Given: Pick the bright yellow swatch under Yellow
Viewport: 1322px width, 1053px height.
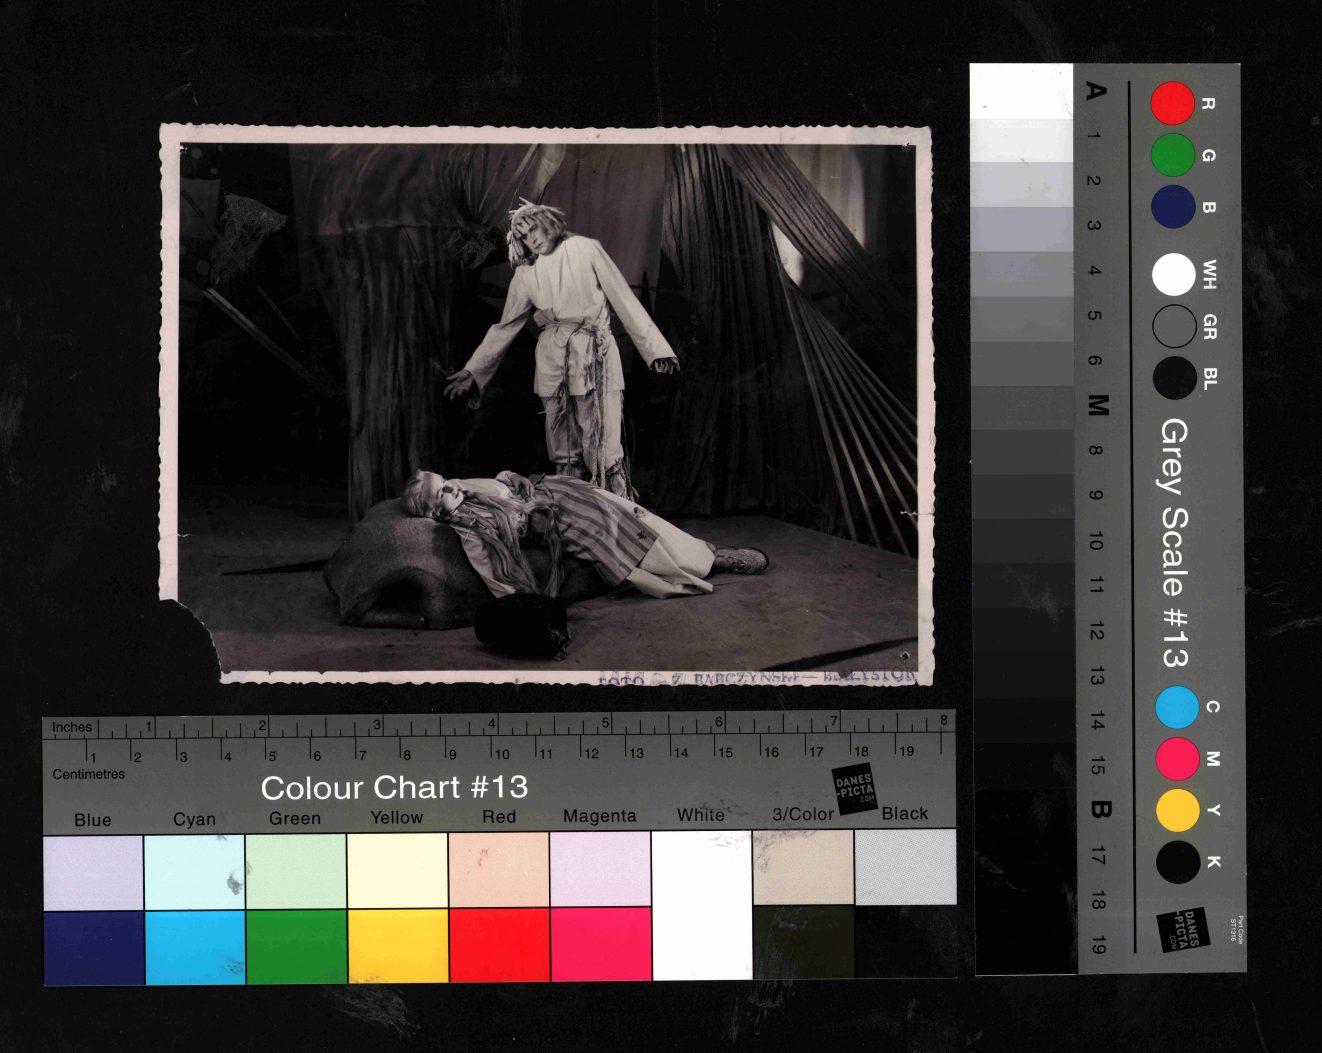Looking at the screenshot, I should tap(397, 945).
